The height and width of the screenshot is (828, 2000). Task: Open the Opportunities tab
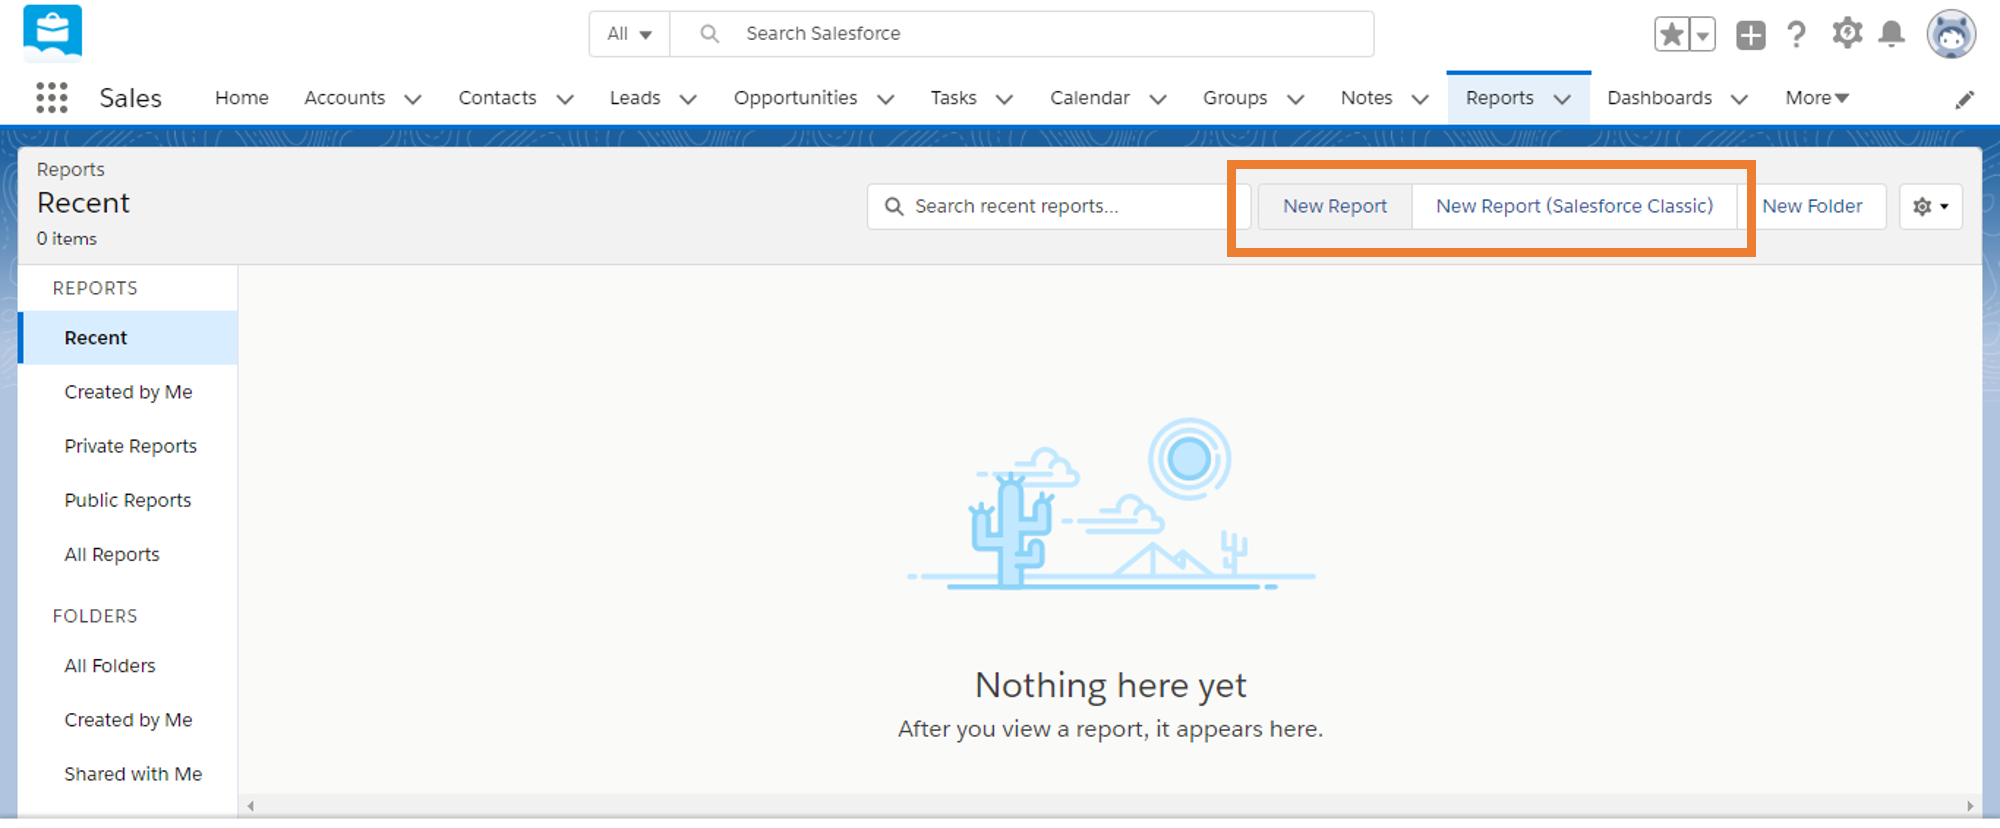(x=795, y=98)
